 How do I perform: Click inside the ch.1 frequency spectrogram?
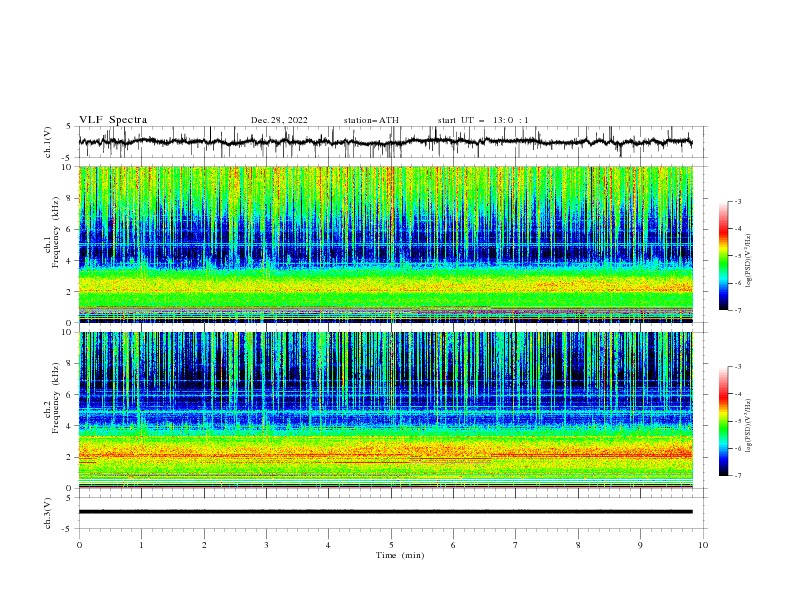click(385, 244)
